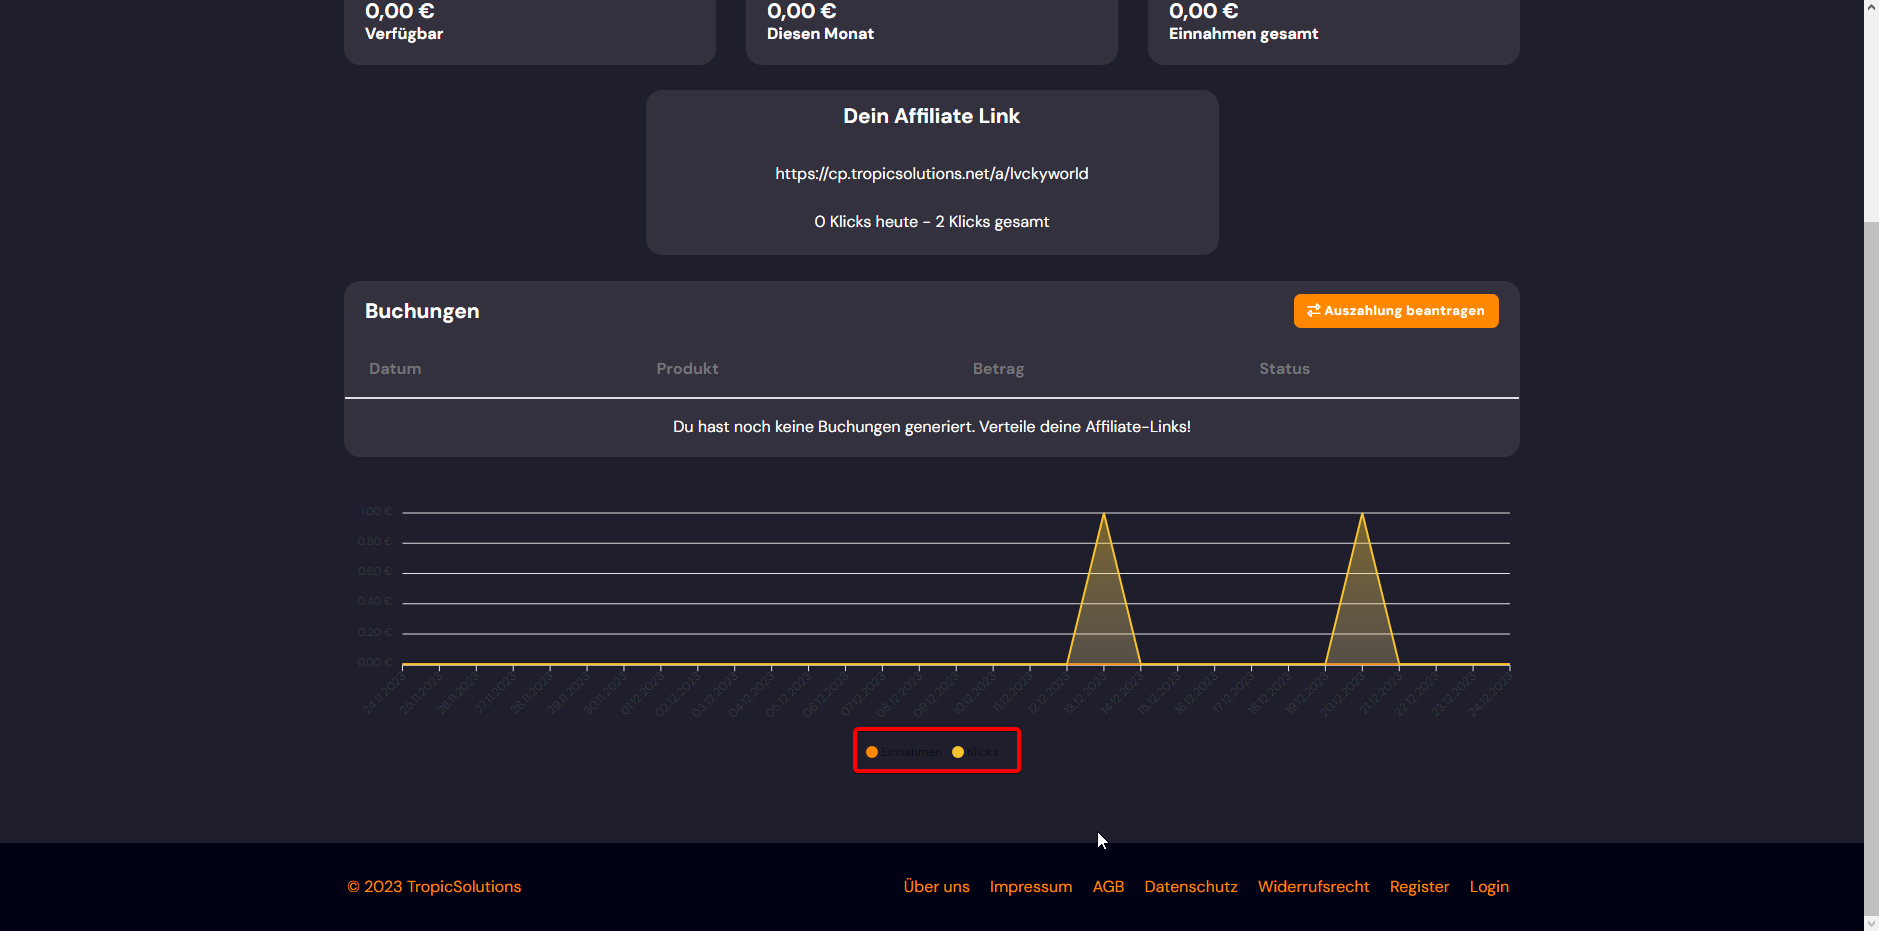This screenshot has height=931, width=1879.
Task: Click the Betrag column header
Action: pyautogui.click(x=998, y=369)
